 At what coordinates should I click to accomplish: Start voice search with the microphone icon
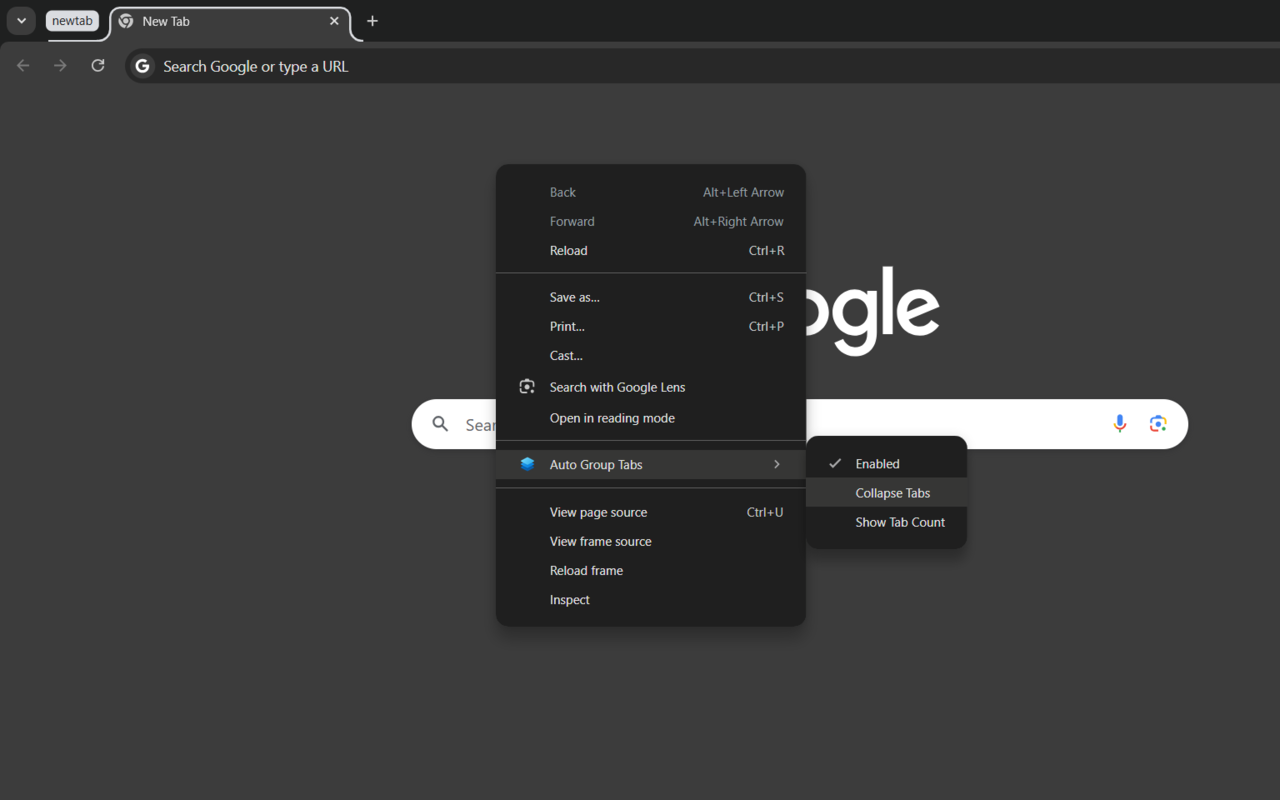[1120, 424]
